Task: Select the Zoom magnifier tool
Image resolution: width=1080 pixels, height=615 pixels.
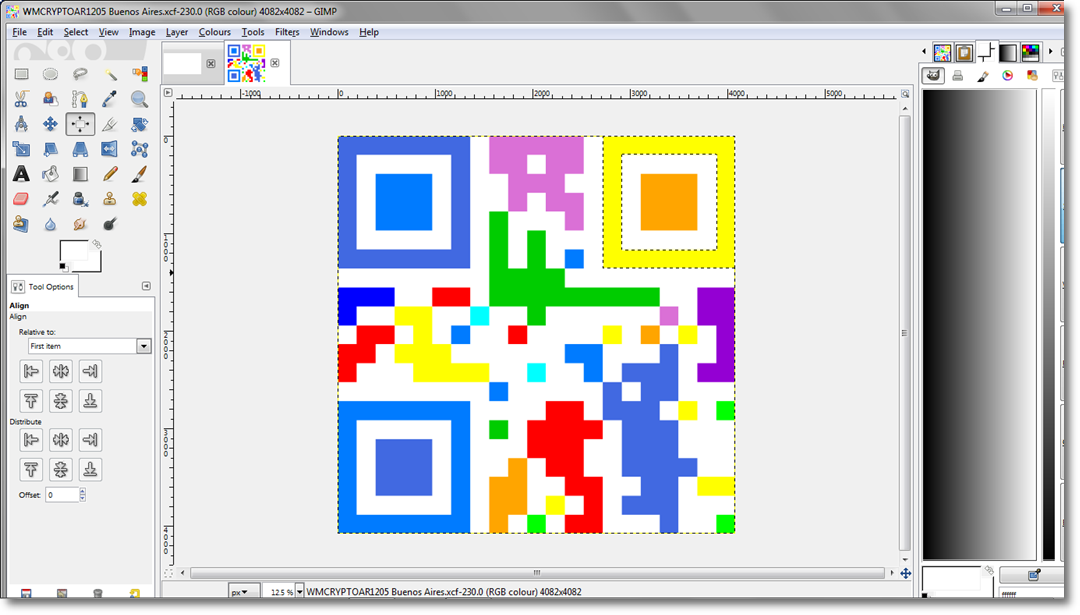Action: point(140,99)
